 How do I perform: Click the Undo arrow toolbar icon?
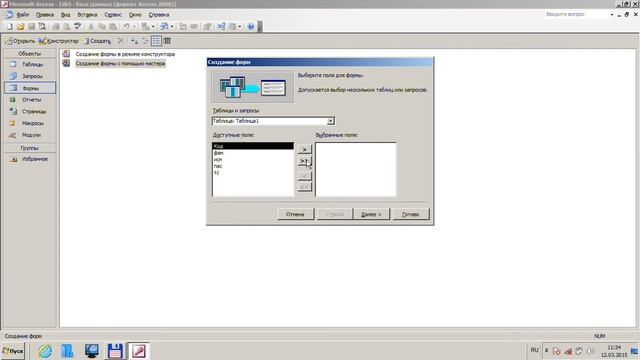pos(127,27)
